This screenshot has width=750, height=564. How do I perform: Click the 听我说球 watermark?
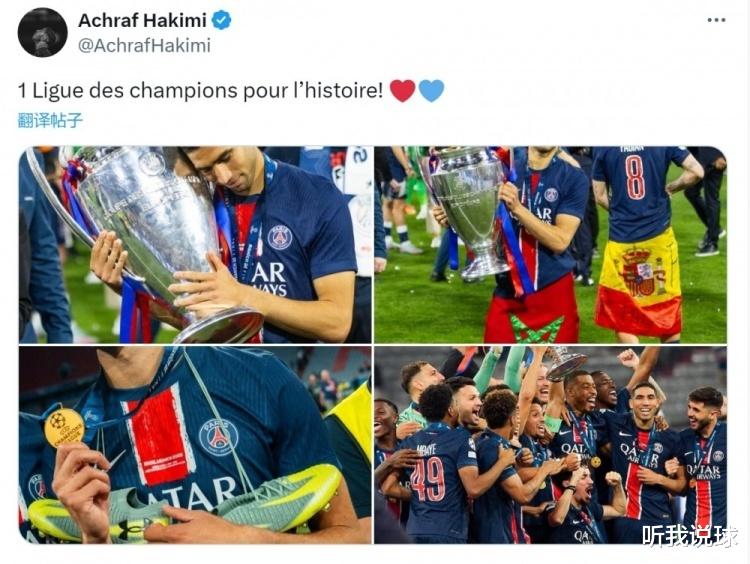tap(689, 536)
